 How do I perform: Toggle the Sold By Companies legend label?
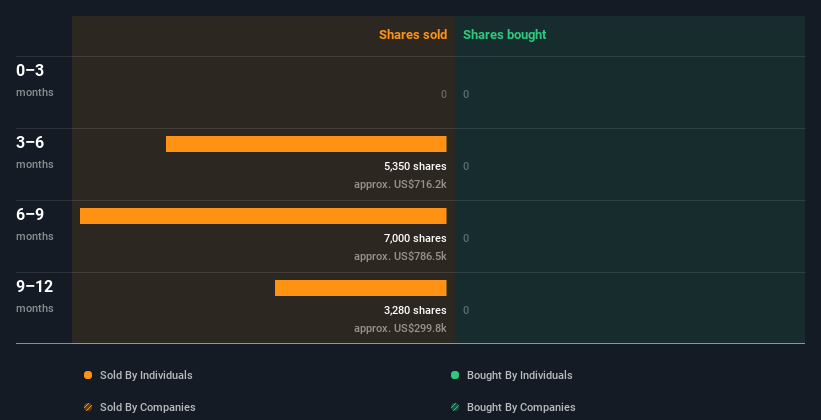pos(148,407)
